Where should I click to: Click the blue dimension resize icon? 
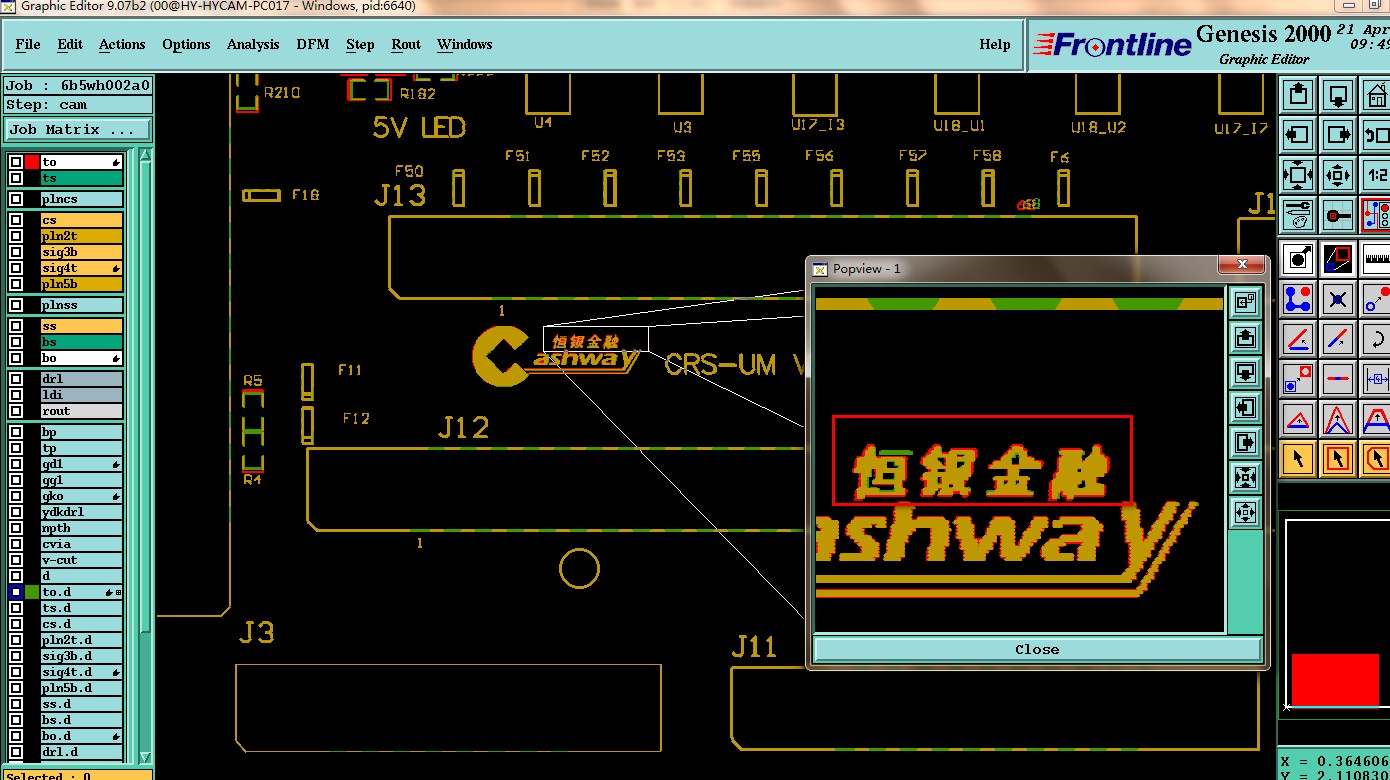(1376, 379)
